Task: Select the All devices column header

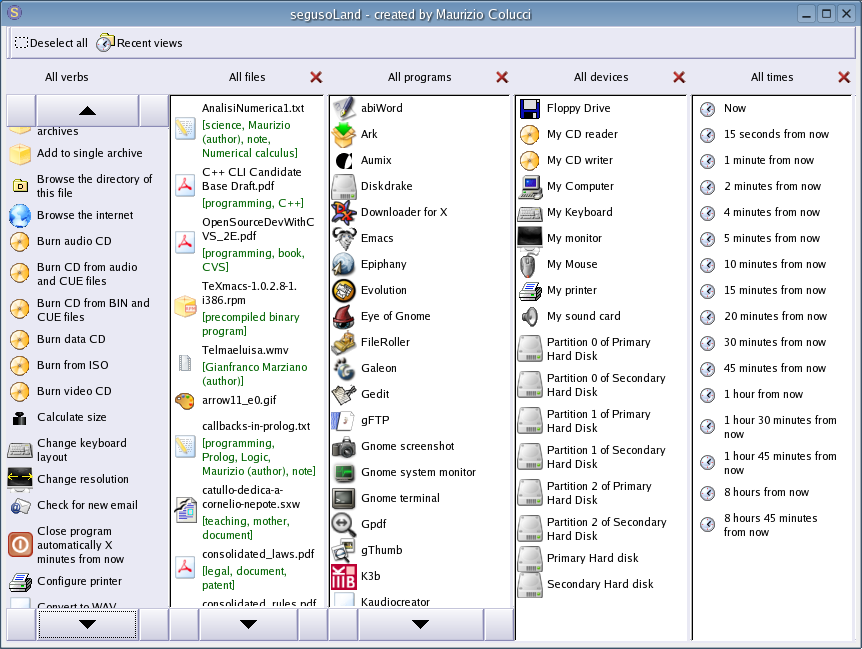Action: (x=601, y=77)
